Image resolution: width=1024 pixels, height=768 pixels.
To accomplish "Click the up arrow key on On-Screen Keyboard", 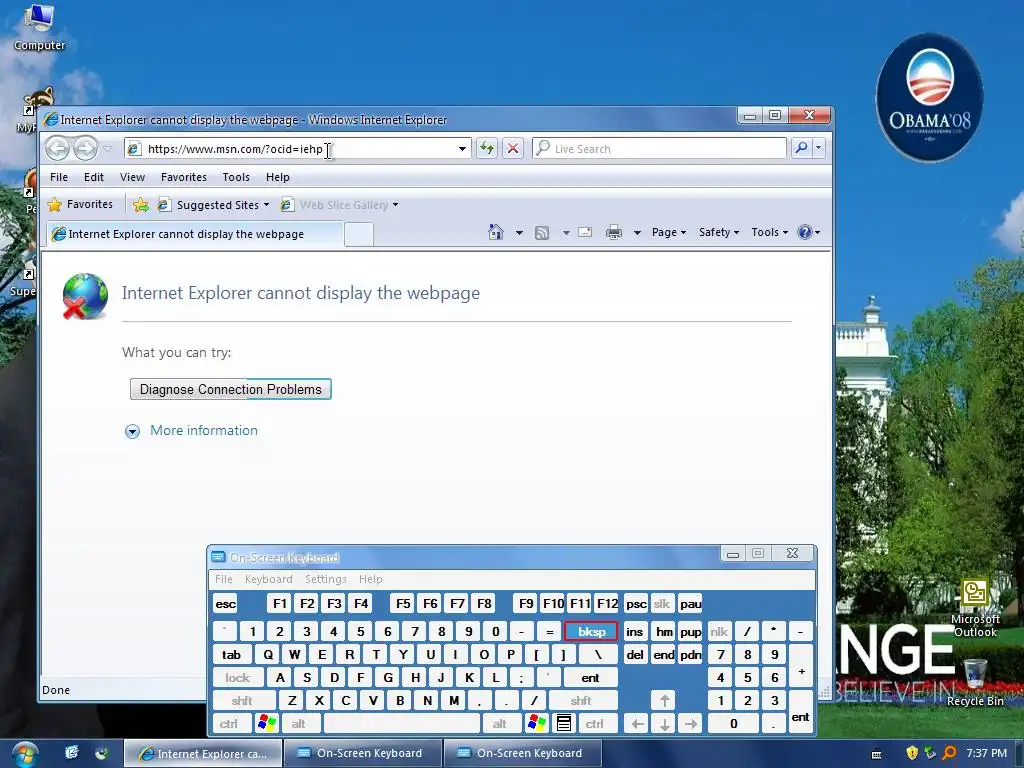I will pos(664,701).
